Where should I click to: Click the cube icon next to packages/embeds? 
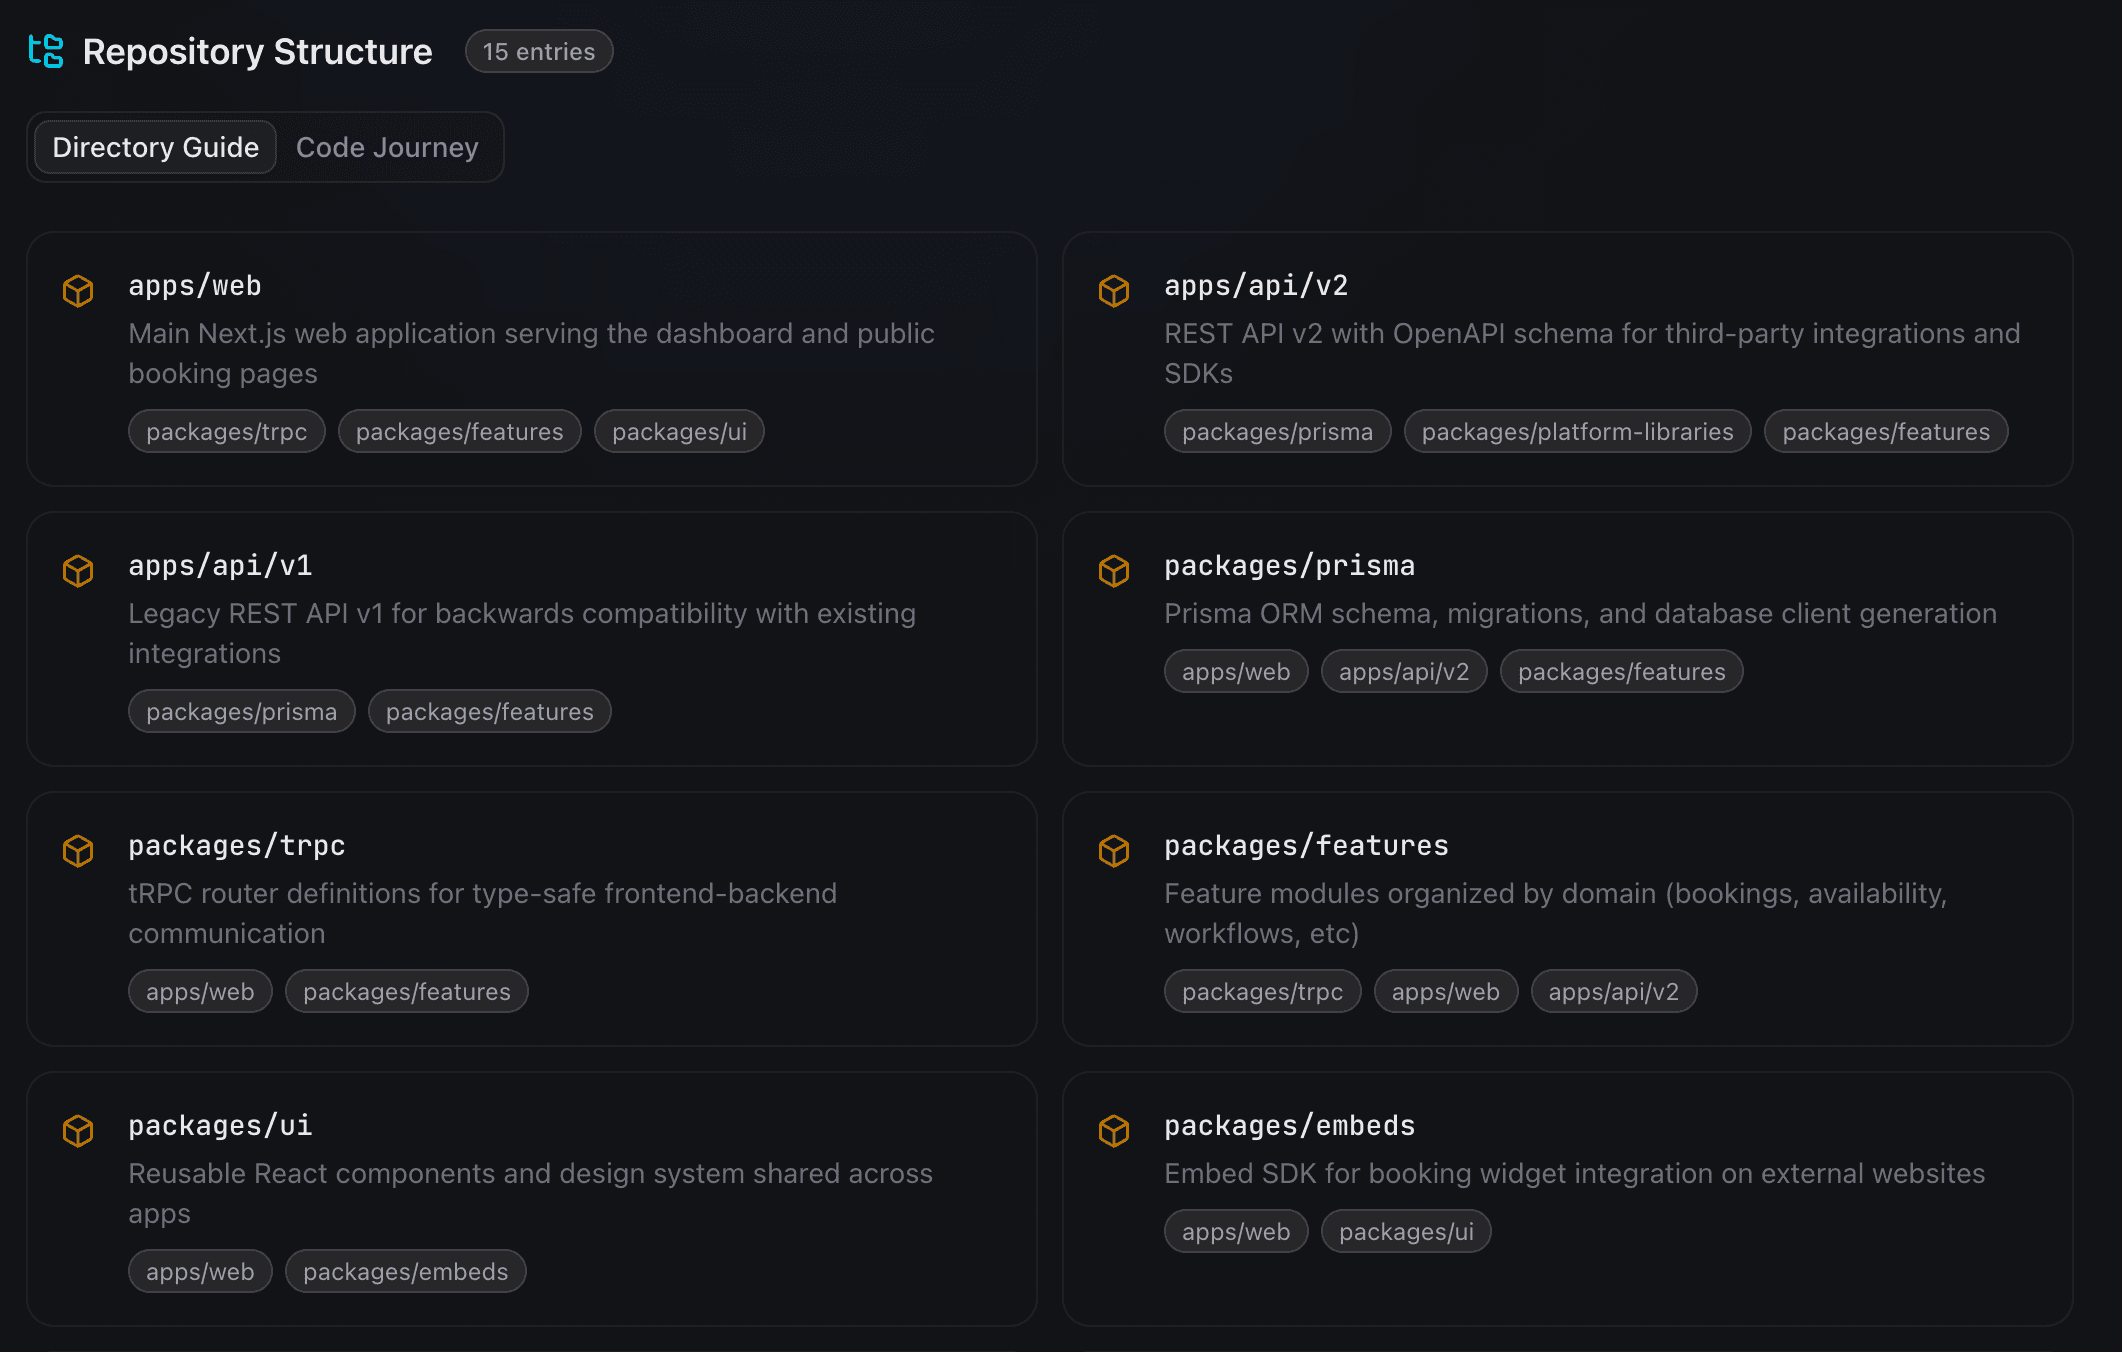point(1114,1131)
